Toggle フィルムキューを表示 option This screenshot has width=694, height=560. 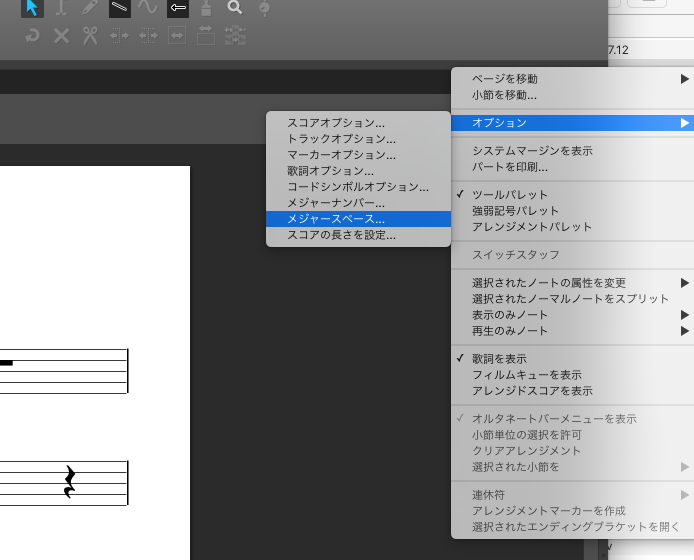572,375
